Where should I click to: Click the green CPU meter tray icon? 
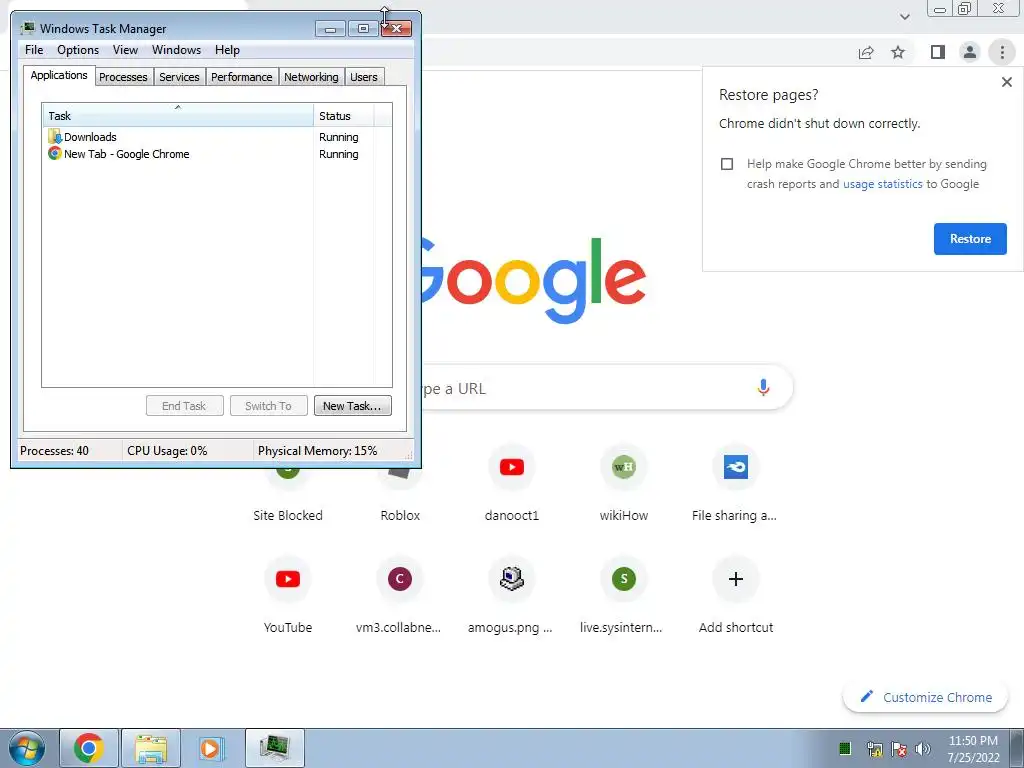pyautogui.click(x=845, y=748)
